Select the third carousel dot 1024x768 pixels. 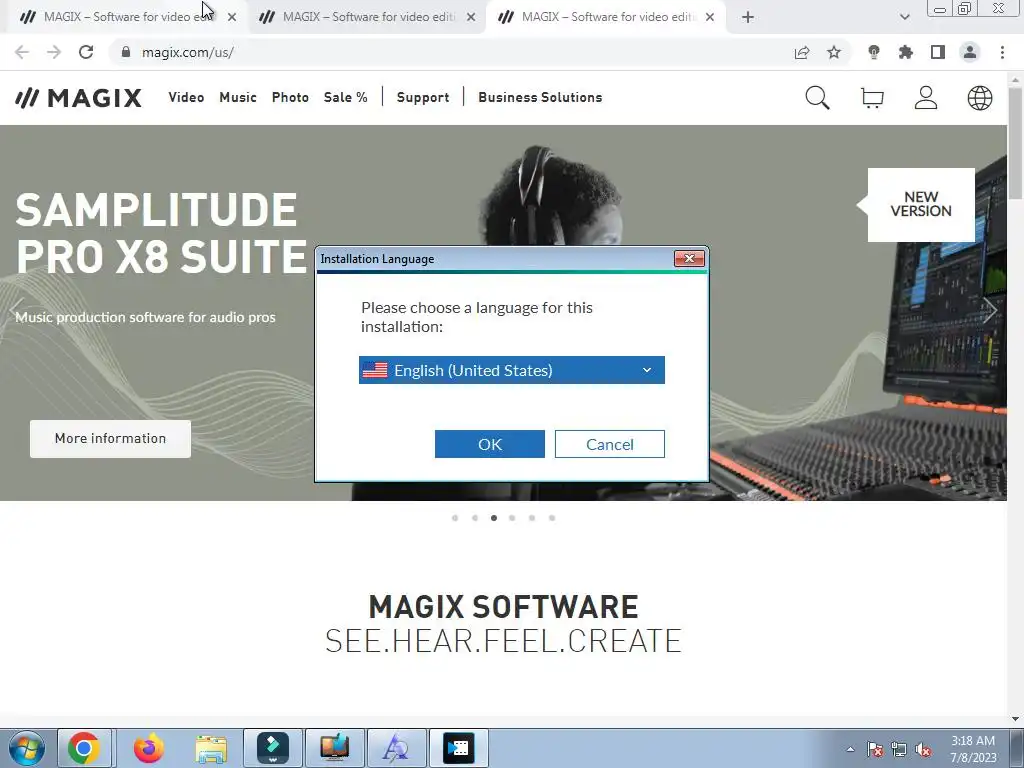point(494,518)
